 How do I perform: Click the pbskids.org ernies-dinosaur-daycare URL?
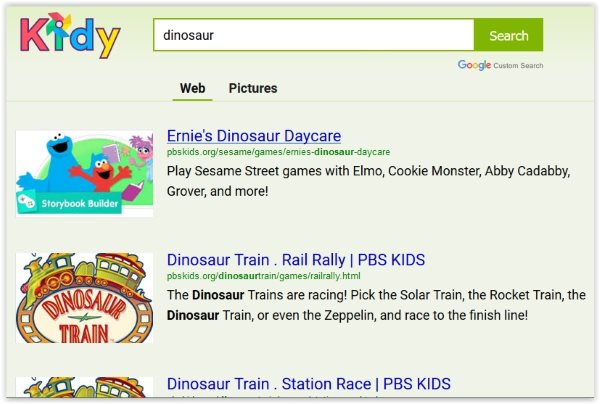pos(278,152)
